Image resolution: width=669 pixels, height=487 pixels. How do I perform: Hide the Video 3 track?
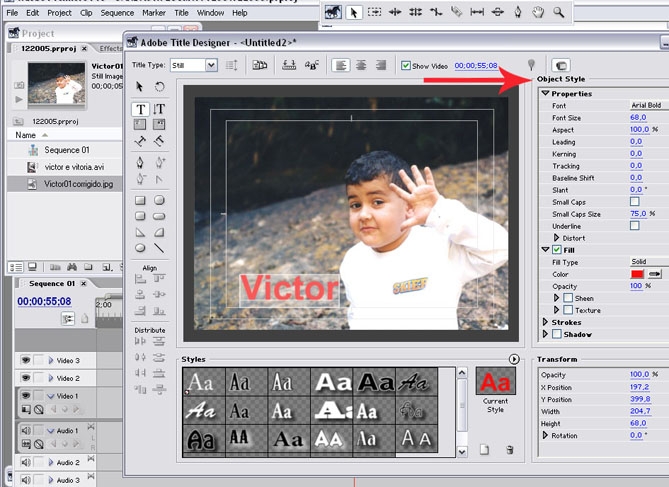coord(25,360)
